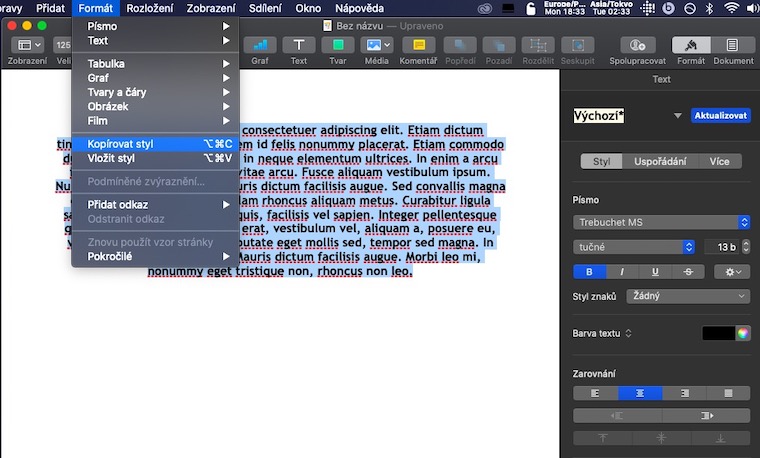Click the font size 13 b field
The image size is (760, 458).
click(722, 247)
